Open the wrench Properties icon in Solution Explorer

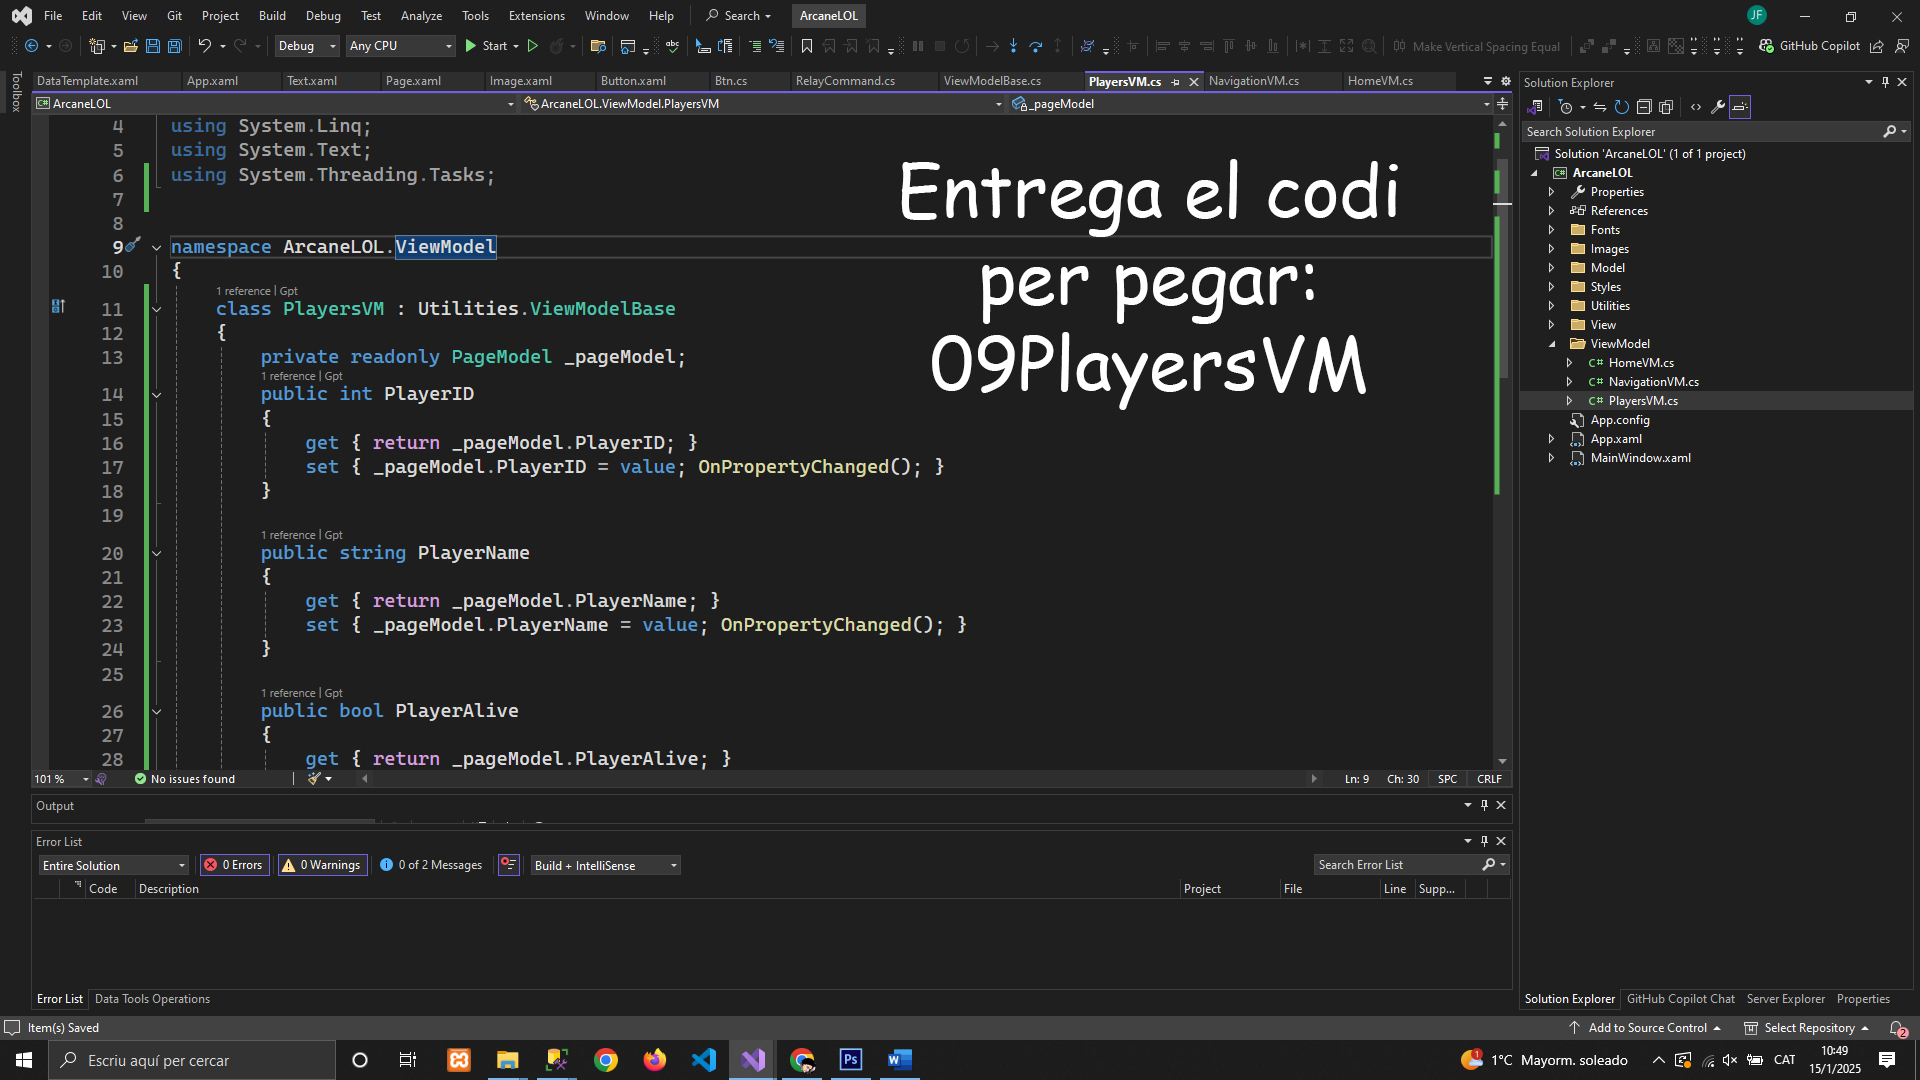coord(1718,107)
